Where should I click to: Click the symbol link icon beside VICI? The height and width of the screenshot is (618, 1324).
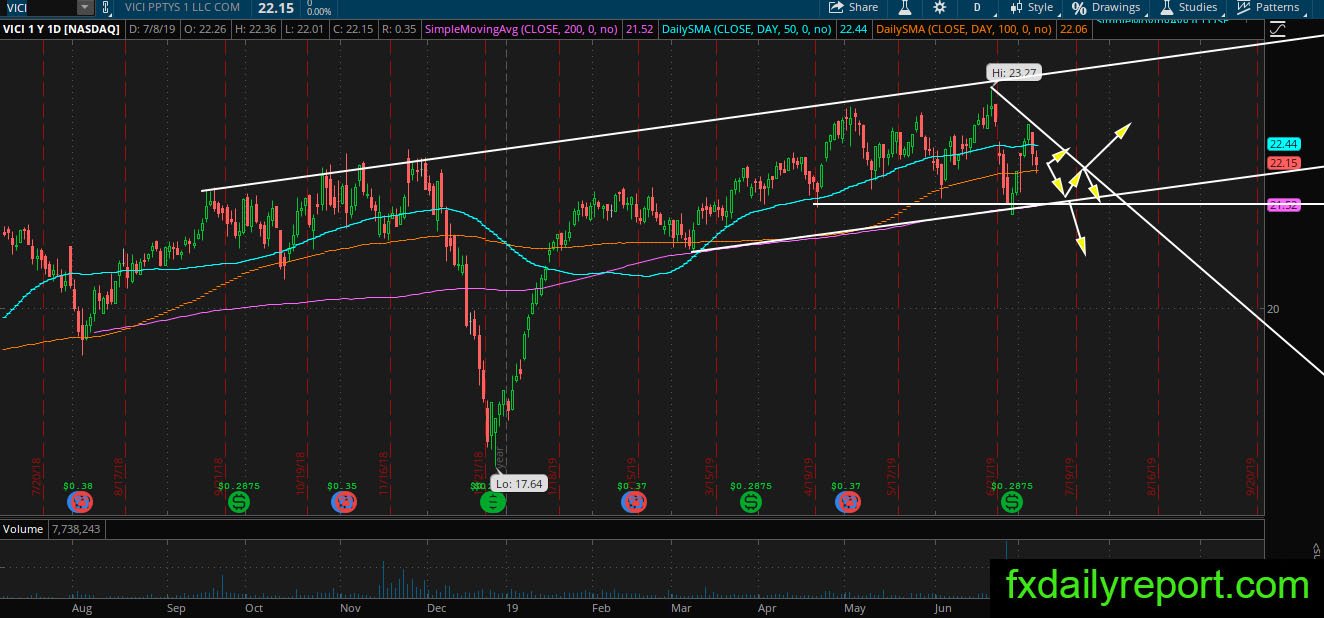tap(105, 8)
